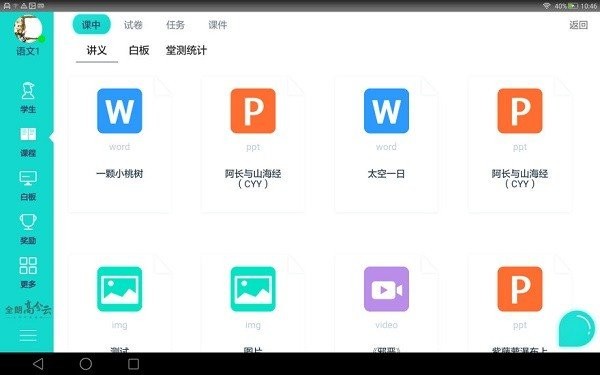Tap the battery indicator in status bar
The image size is (600, 375).
[x=573, y=6]
